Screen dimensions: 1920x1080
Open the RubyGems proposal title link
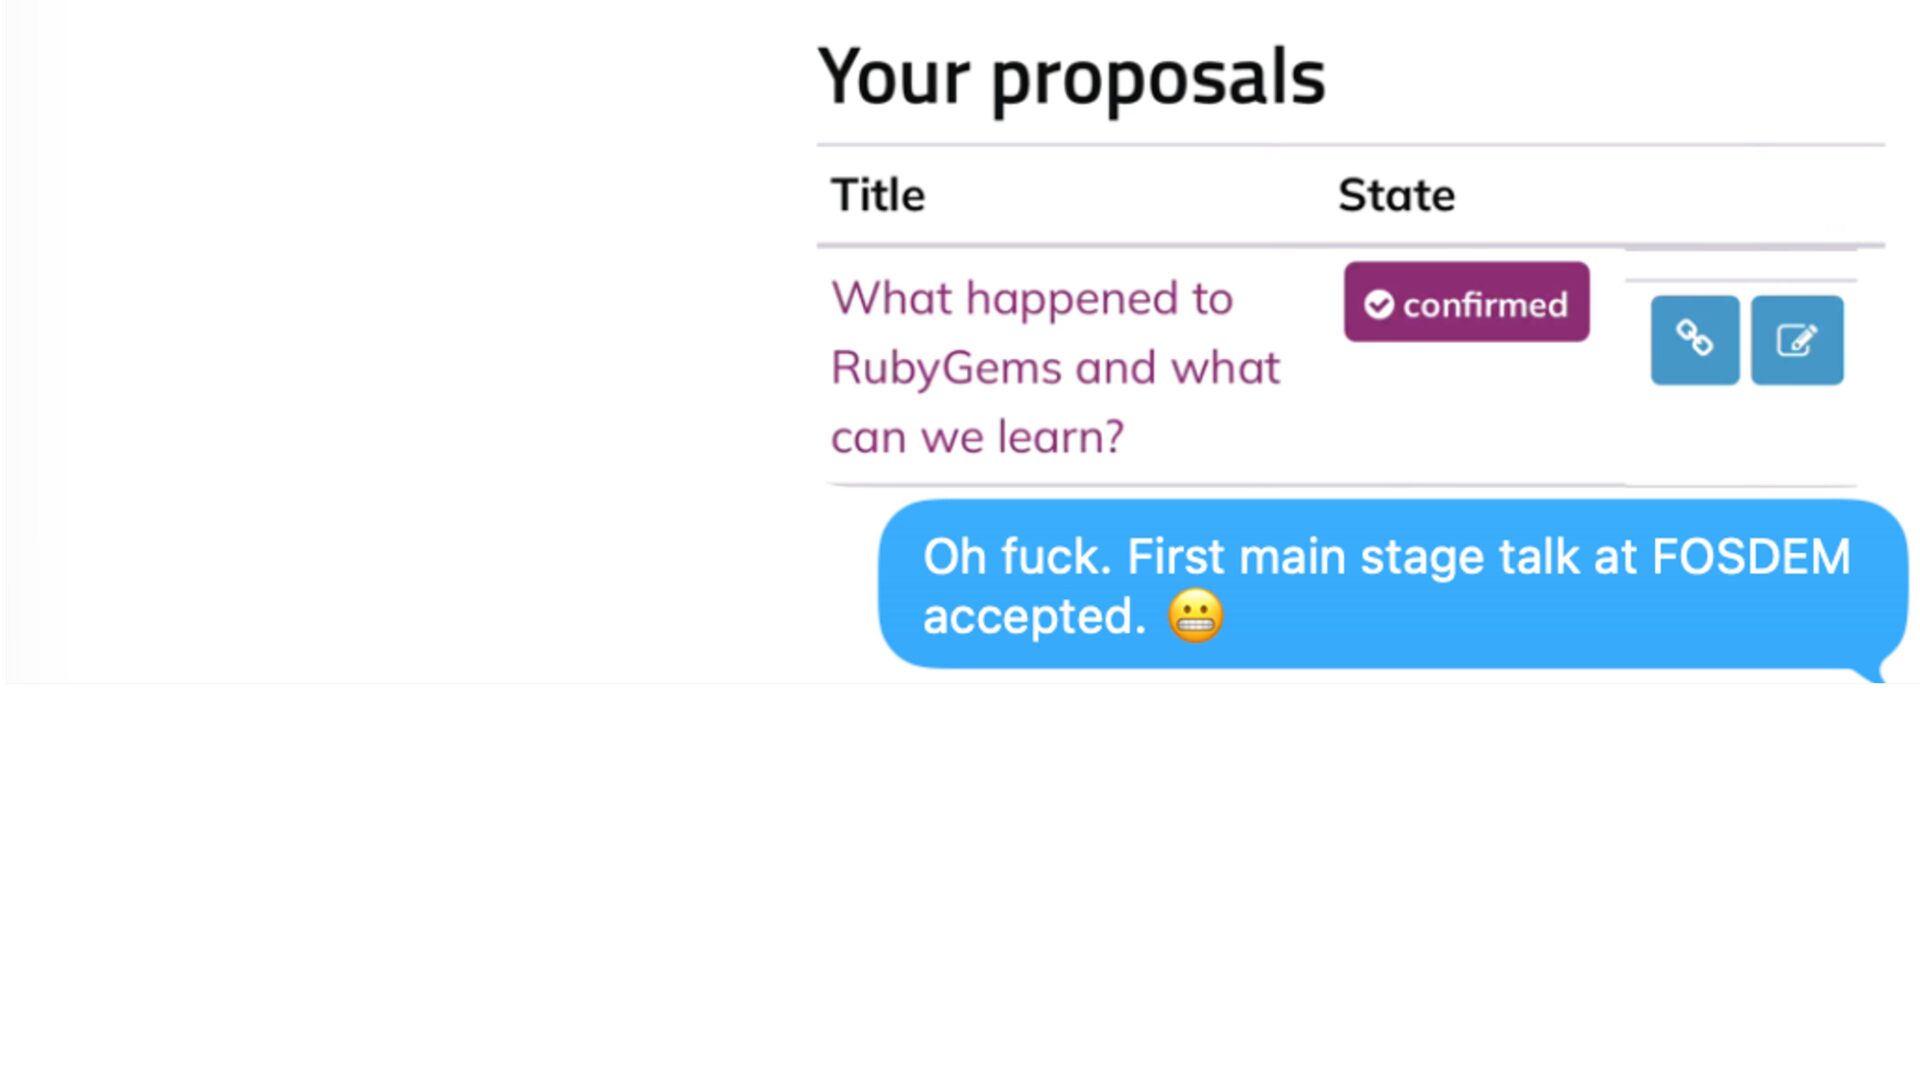pos(1055,368)
